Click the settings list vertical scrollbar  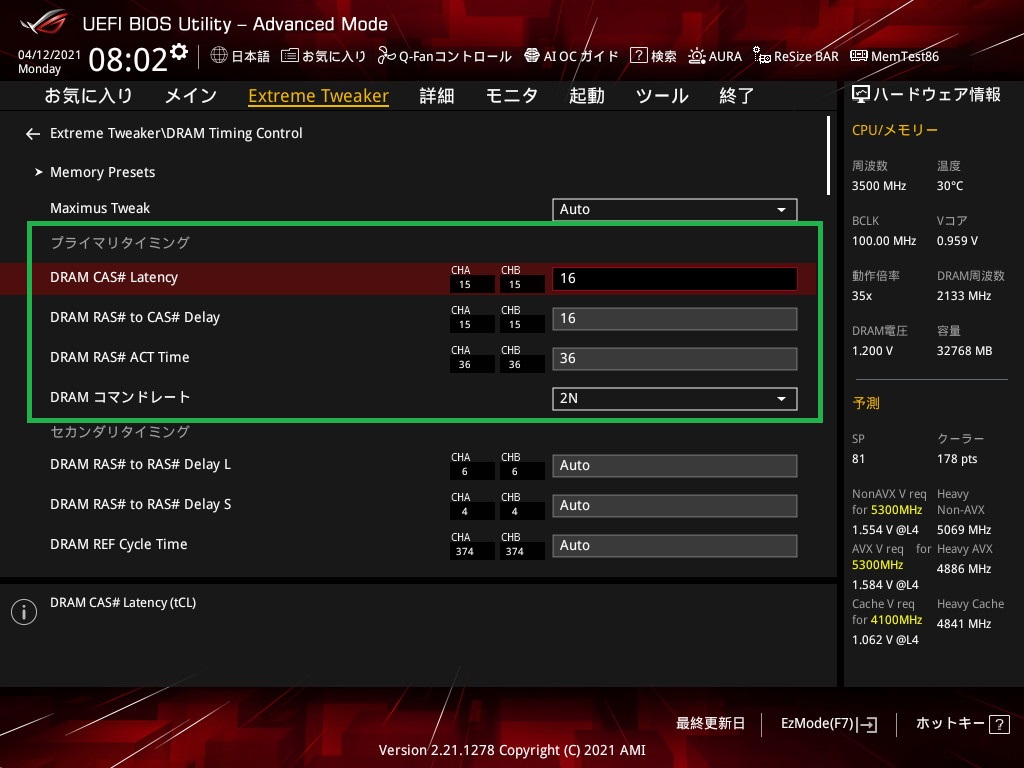click(828, 155)
